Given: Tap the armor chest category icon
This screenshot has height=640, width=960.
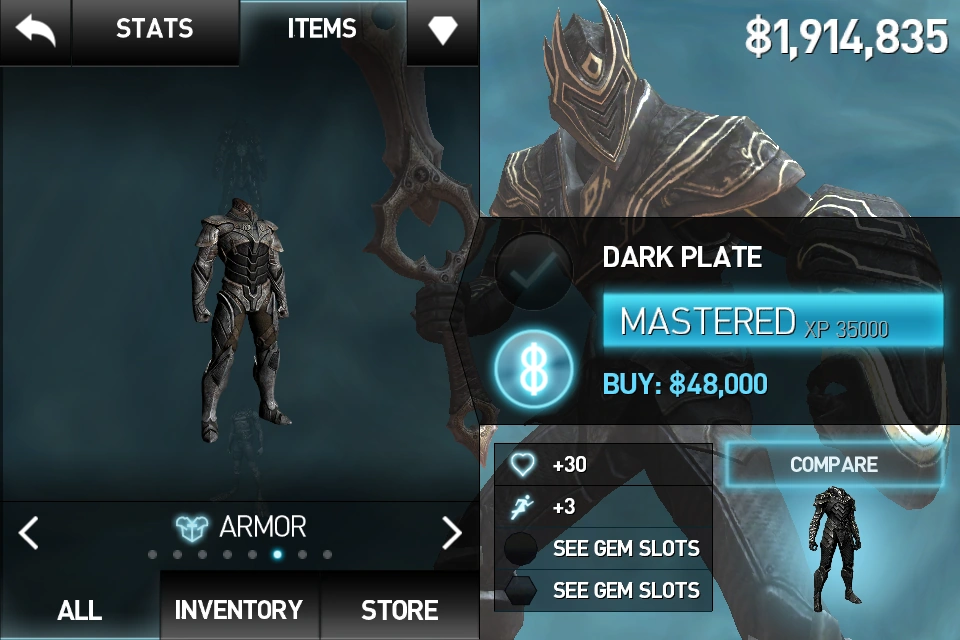Looking at the screenshot, I should coord(192,527).
